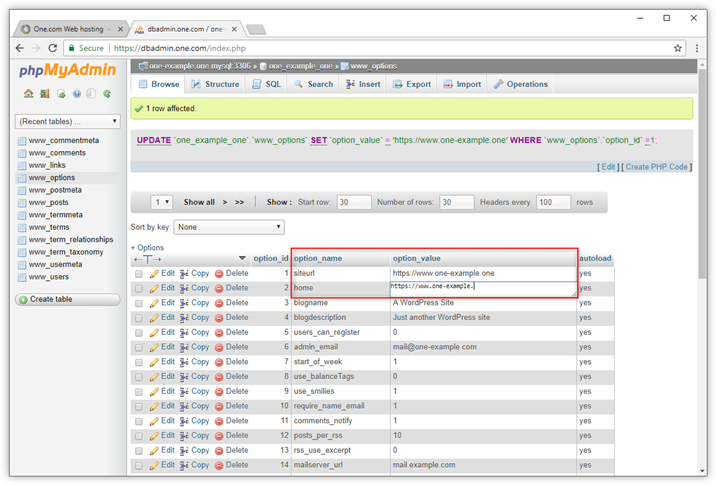The image size is (716, 485).
Task: Switch to the Insert tab
Action: (363, 84)
